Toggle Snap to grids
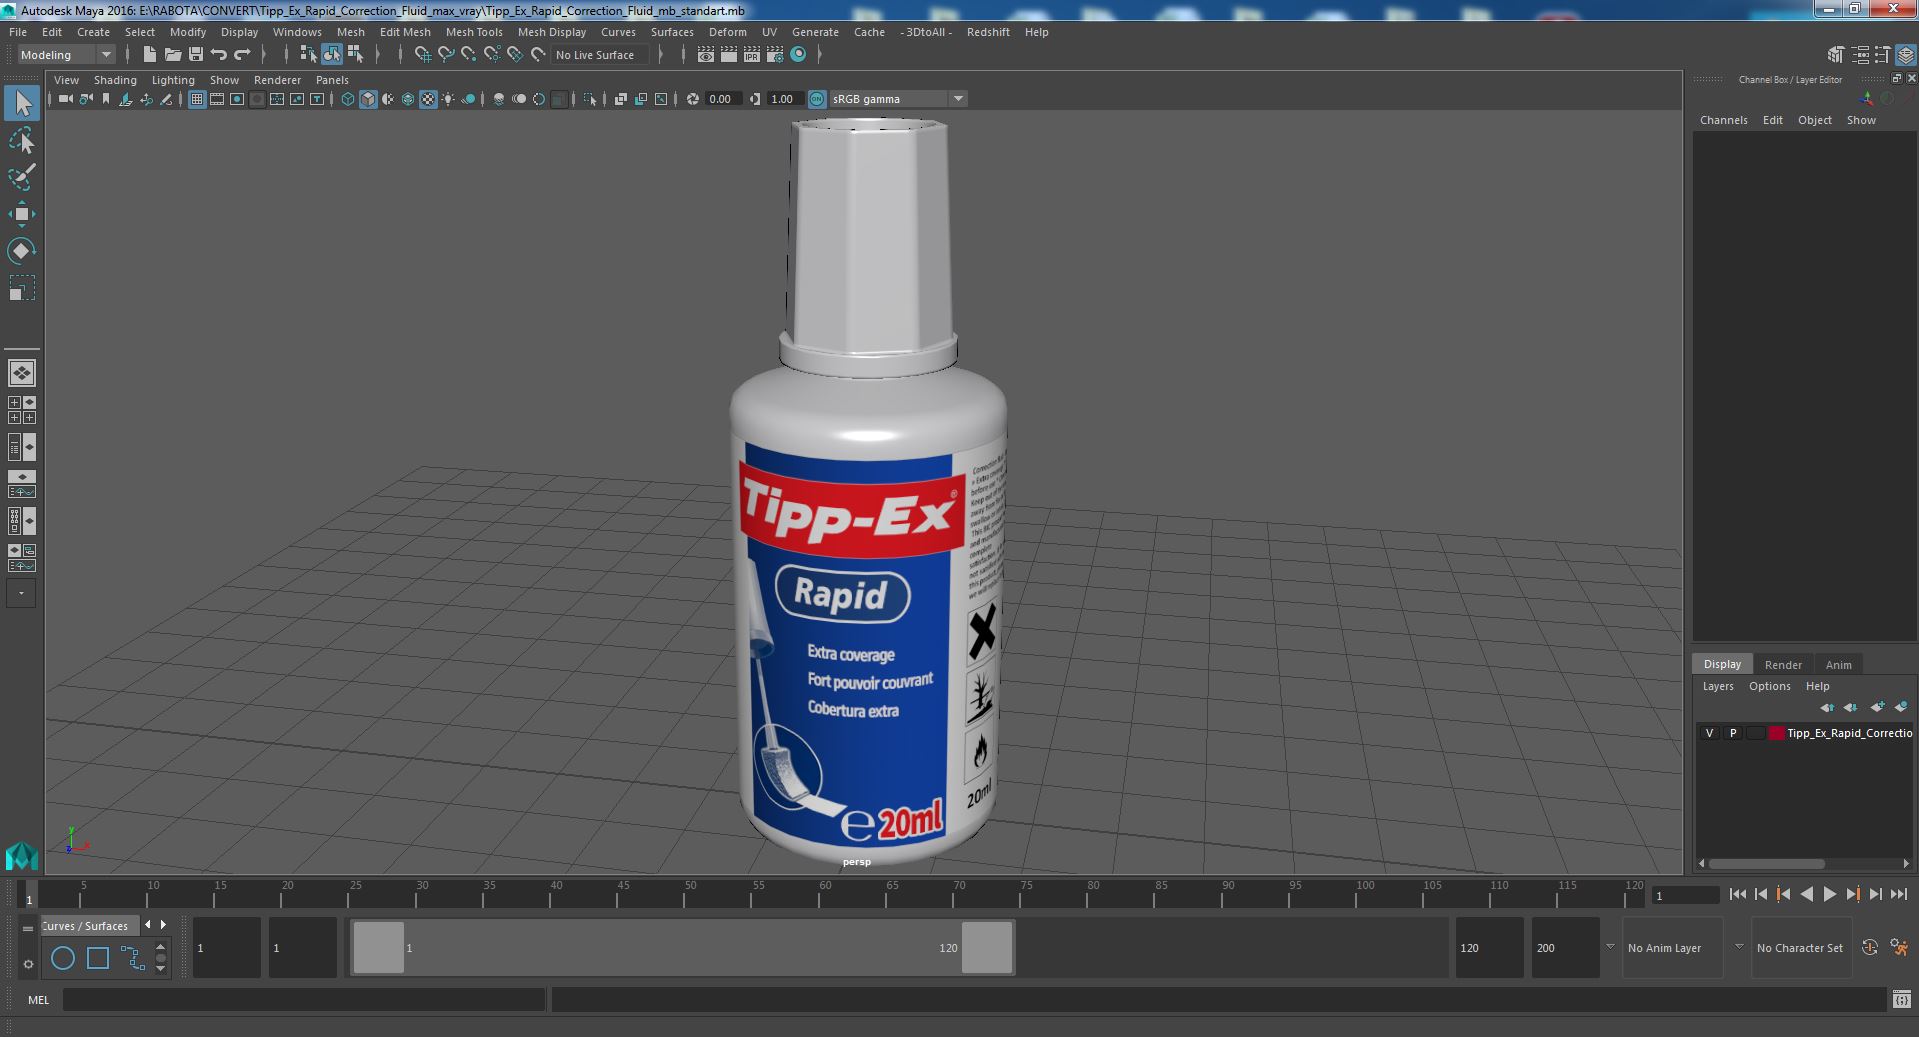 click(x=422, y=55)
